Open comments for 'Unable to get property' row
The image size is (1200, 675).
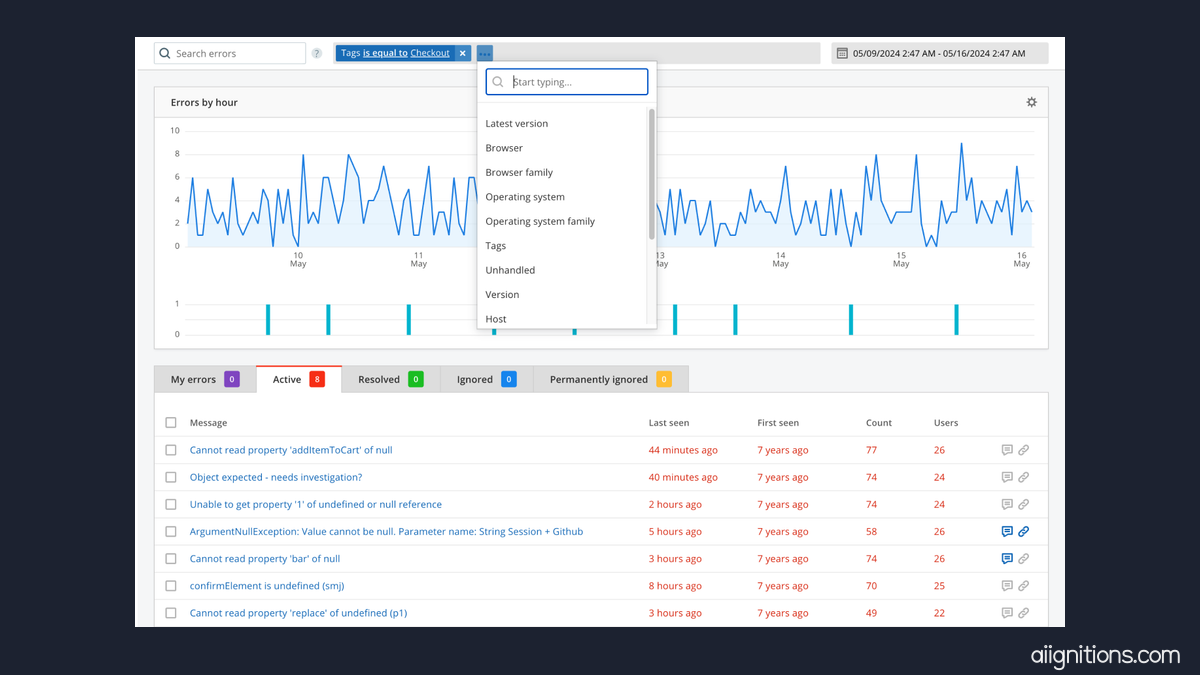click(x=1007, y=504)
